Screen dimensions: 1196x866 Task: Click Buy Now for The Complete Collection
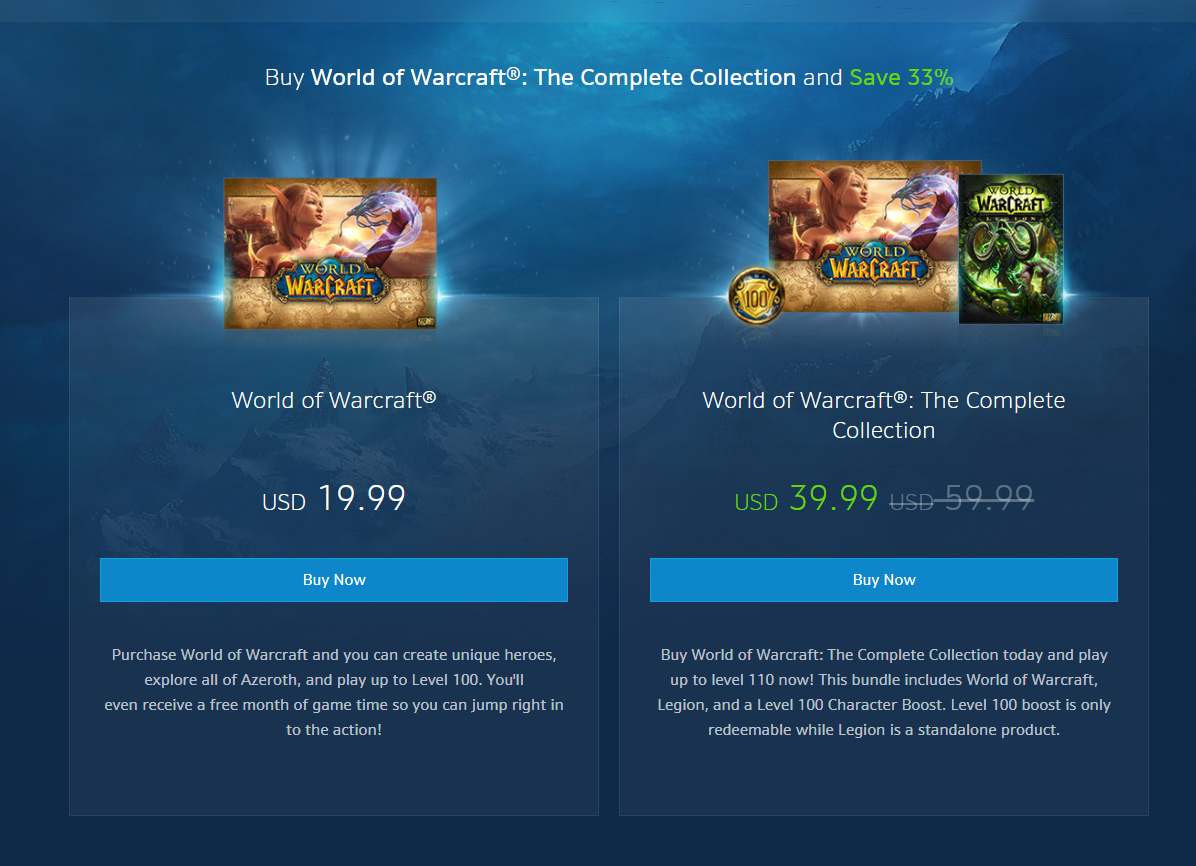(x=883, y=580)
